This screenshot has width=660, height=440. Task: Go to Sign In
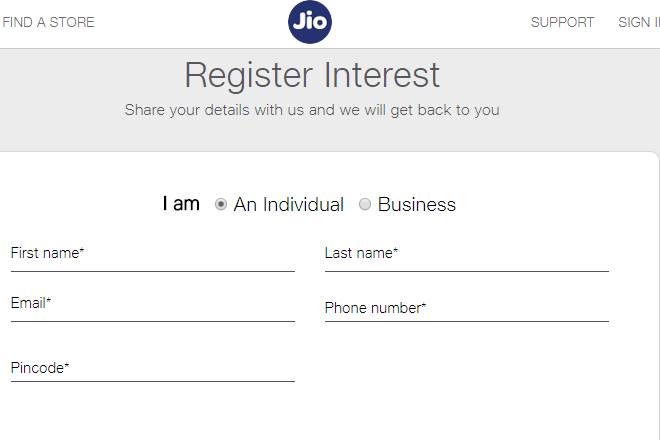tap(639, 22)
